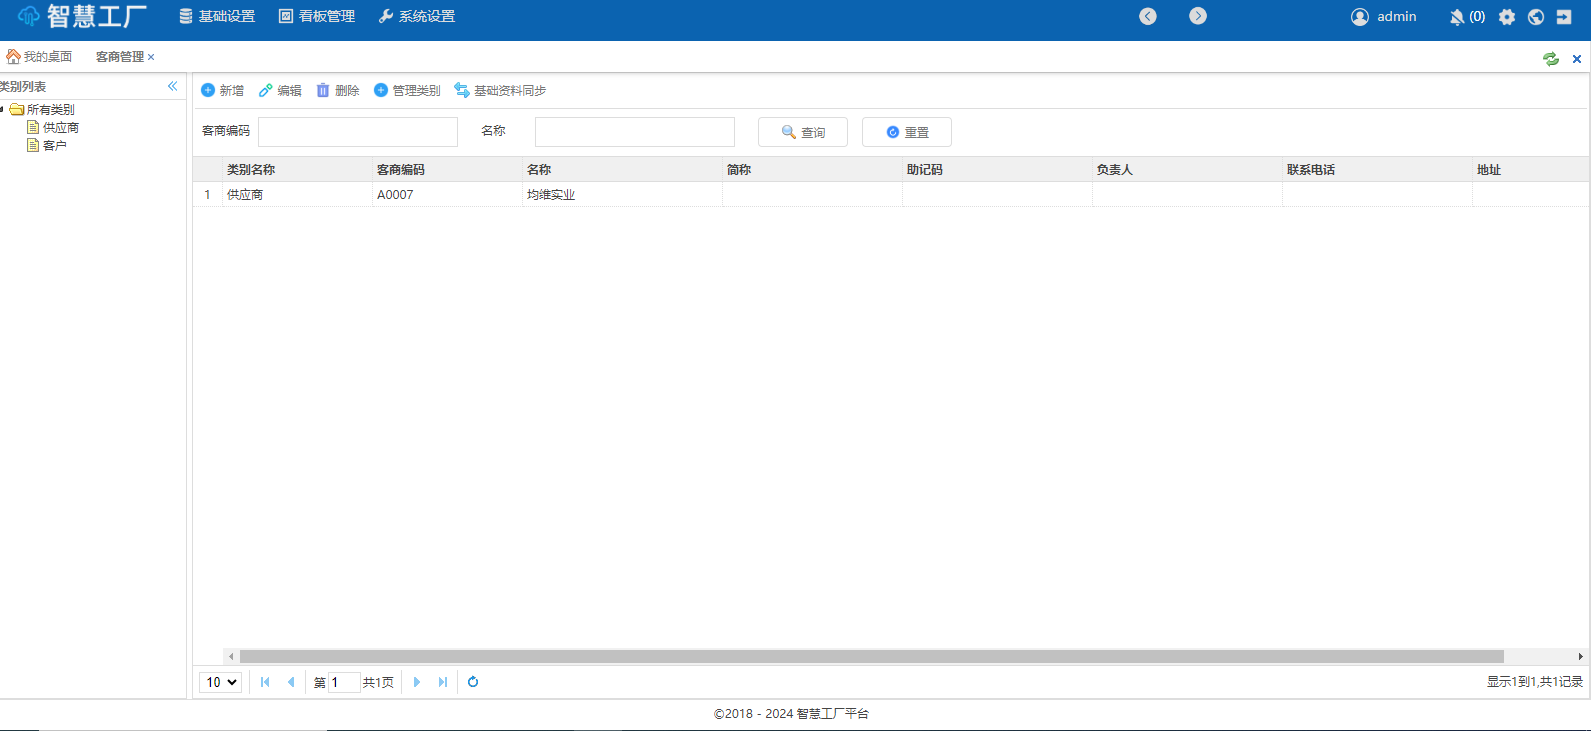Screen dimensions: 1591x731
Task: Open the notification bell icon
Action: click(1457, 17)
